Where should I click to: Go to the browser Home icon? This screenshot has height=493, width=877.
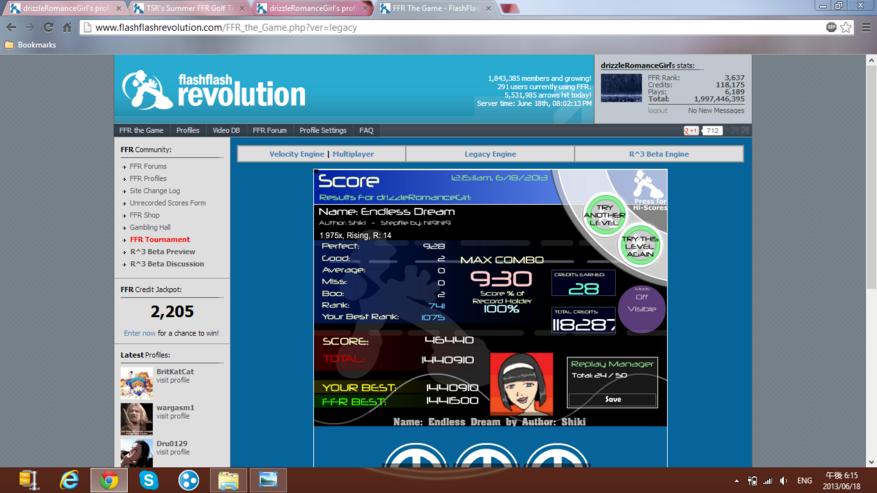(x=67, y=27)
